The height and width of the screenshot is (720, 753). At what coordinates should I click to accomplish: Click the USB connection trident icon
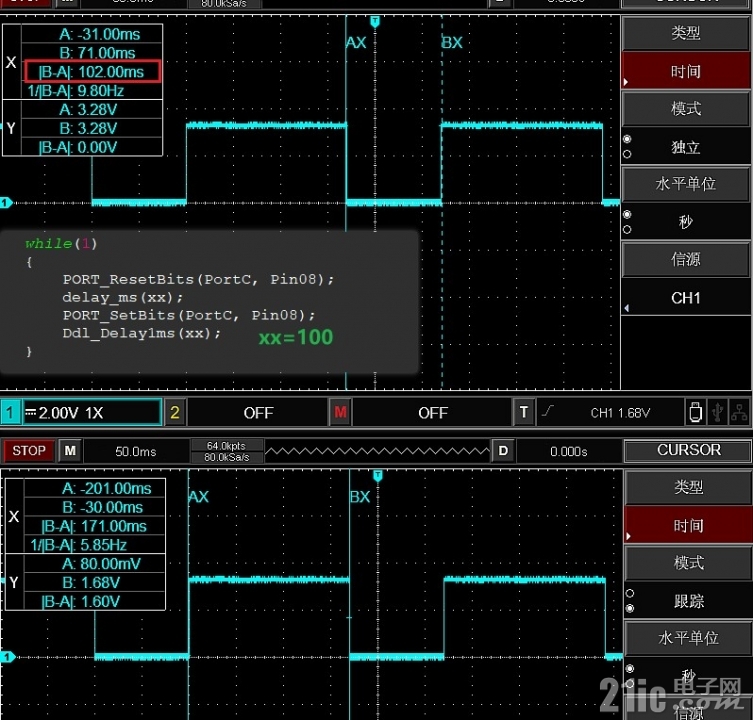pyautogui.click(x=717, y=413)
